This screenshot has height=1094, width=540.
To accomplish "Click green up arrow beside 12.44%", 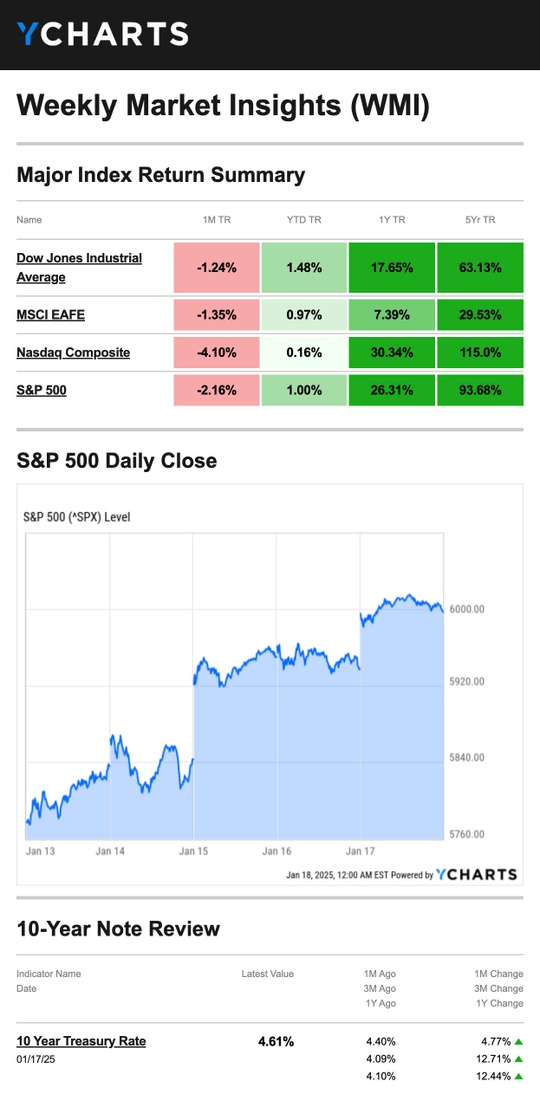I will click(518, 1077).
